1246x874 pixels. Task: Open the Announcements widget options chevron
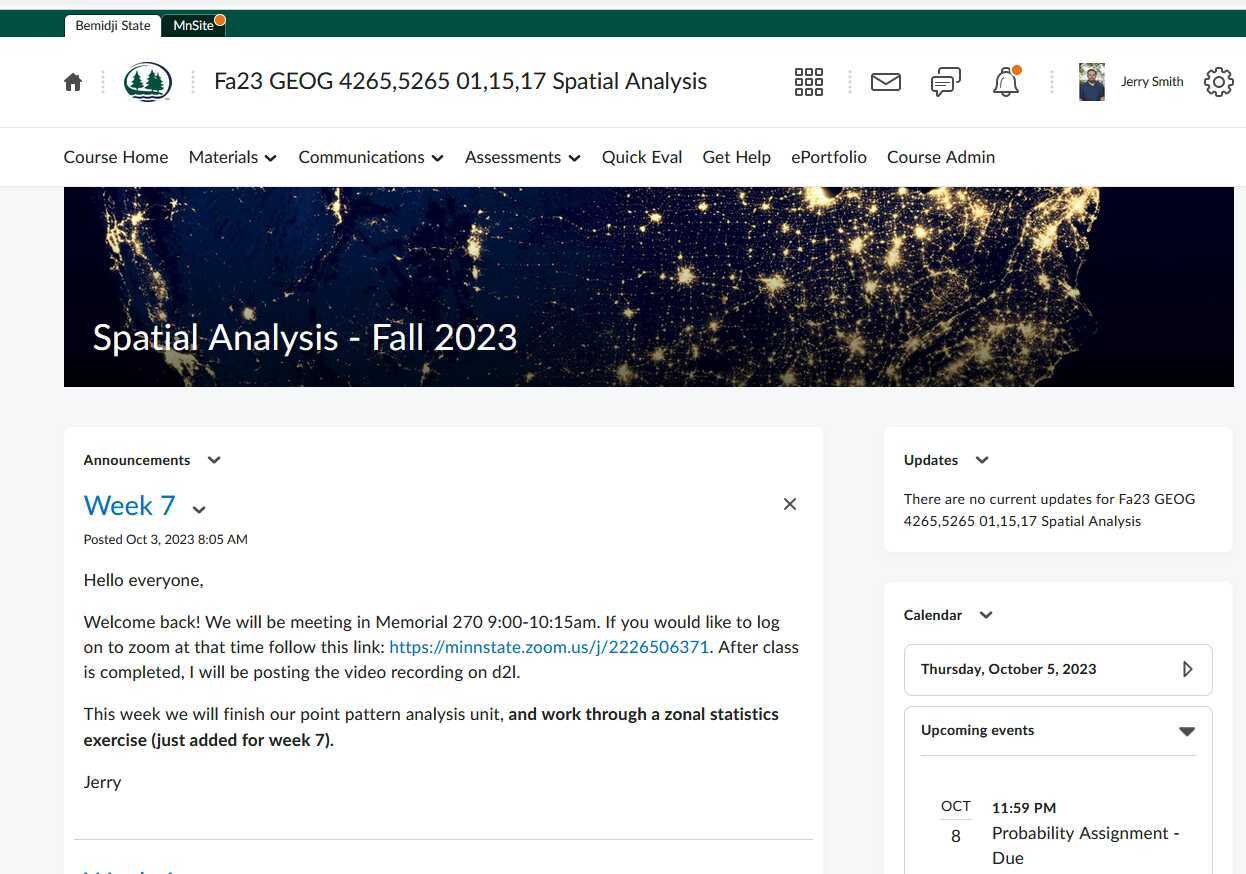point(214,460)
